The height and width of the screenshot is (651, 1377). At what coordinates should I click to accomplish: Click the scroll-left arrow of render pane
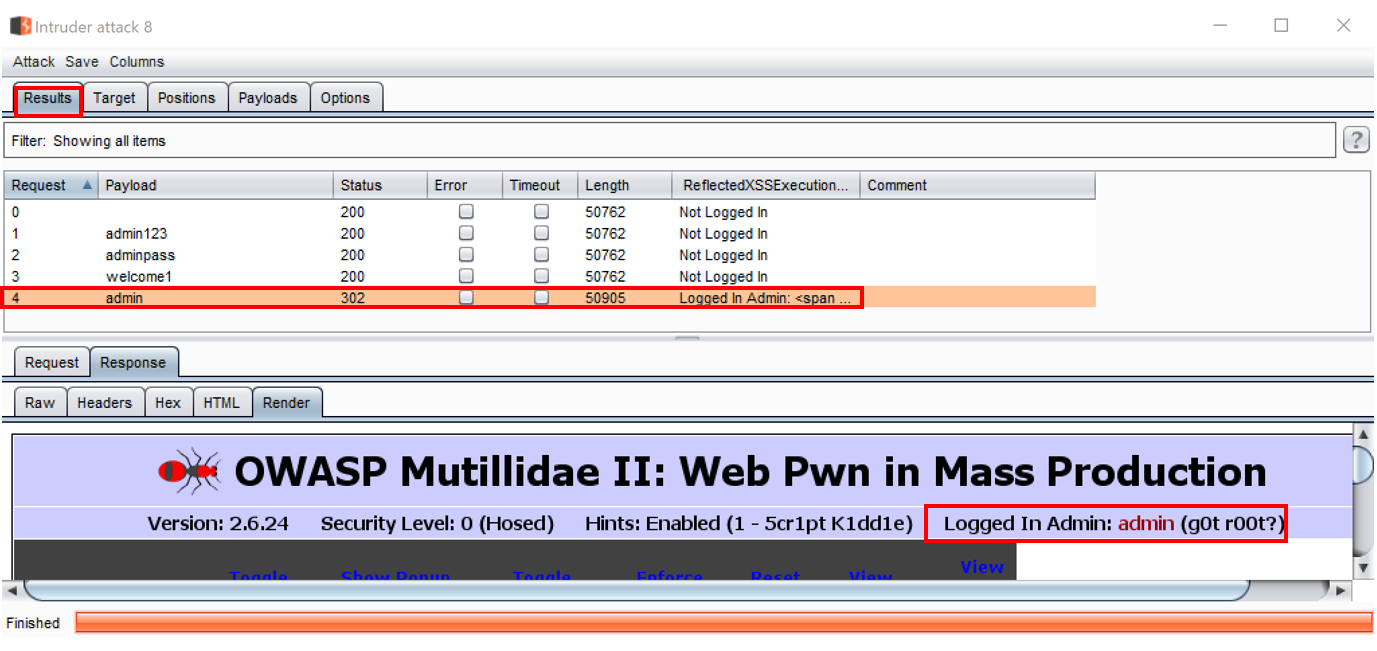[x=12, y=591]
